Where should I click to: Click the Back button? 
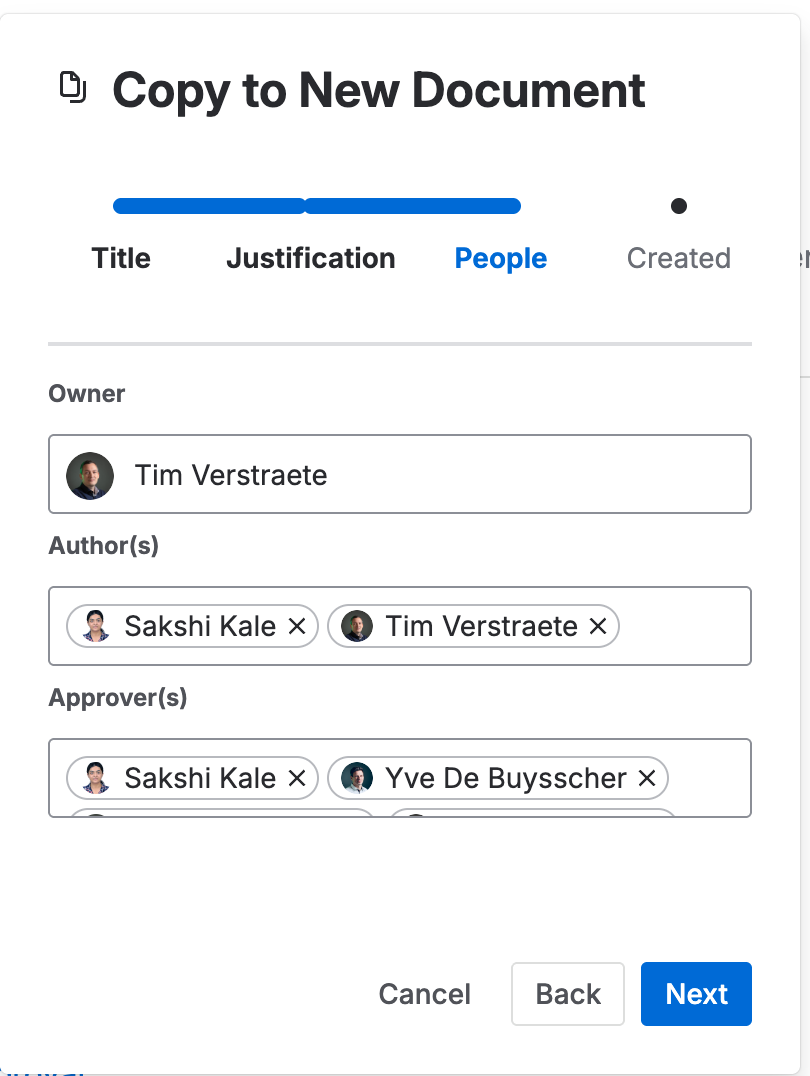568,994
